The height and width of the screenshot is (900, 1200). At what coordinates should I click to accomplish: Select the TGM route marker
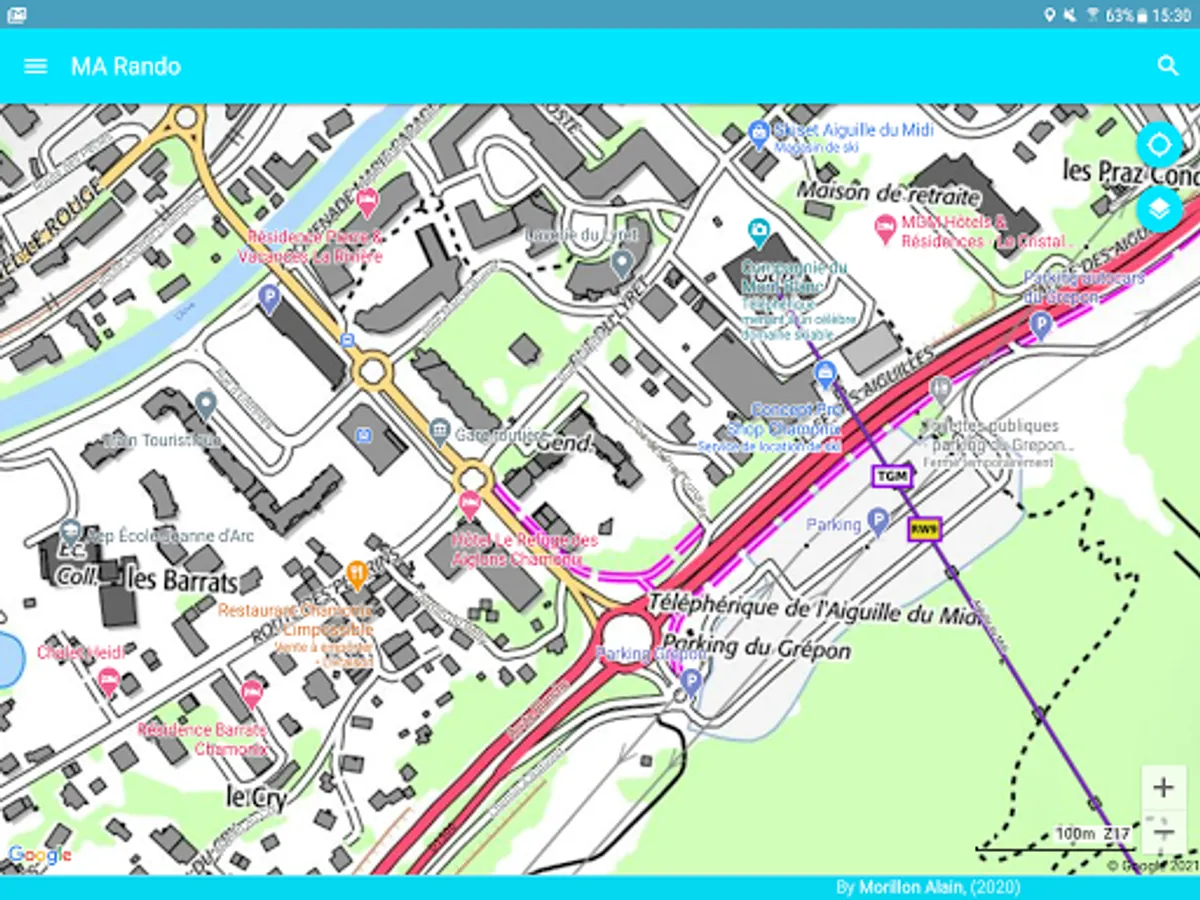point(892,476)
